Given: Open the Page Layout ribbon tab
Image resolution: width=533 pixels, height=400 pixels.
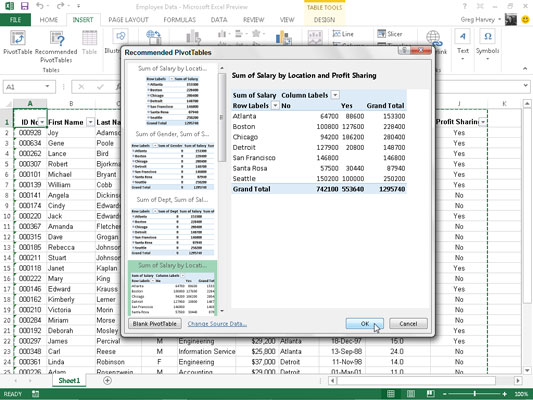Looking at the screenshot, I should pos(128,20).
